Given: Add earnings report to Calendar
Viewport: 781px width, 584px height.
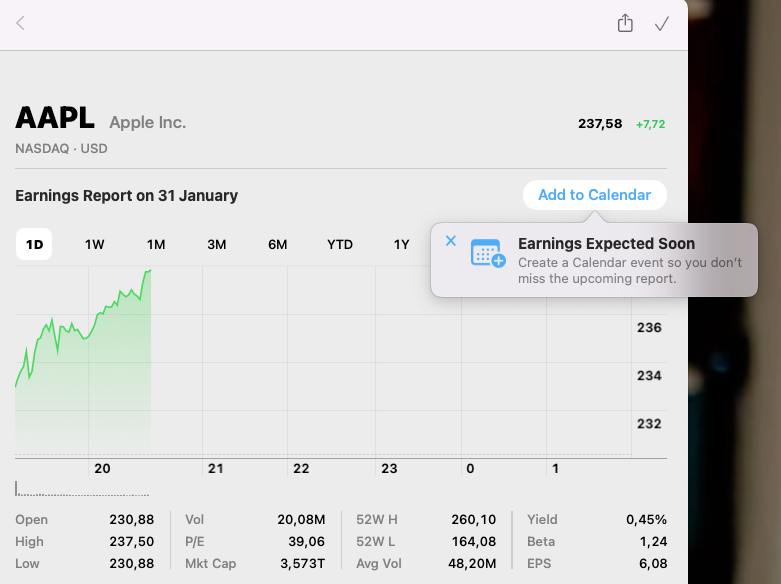Looking at the screenshot, I should point(594,195).
